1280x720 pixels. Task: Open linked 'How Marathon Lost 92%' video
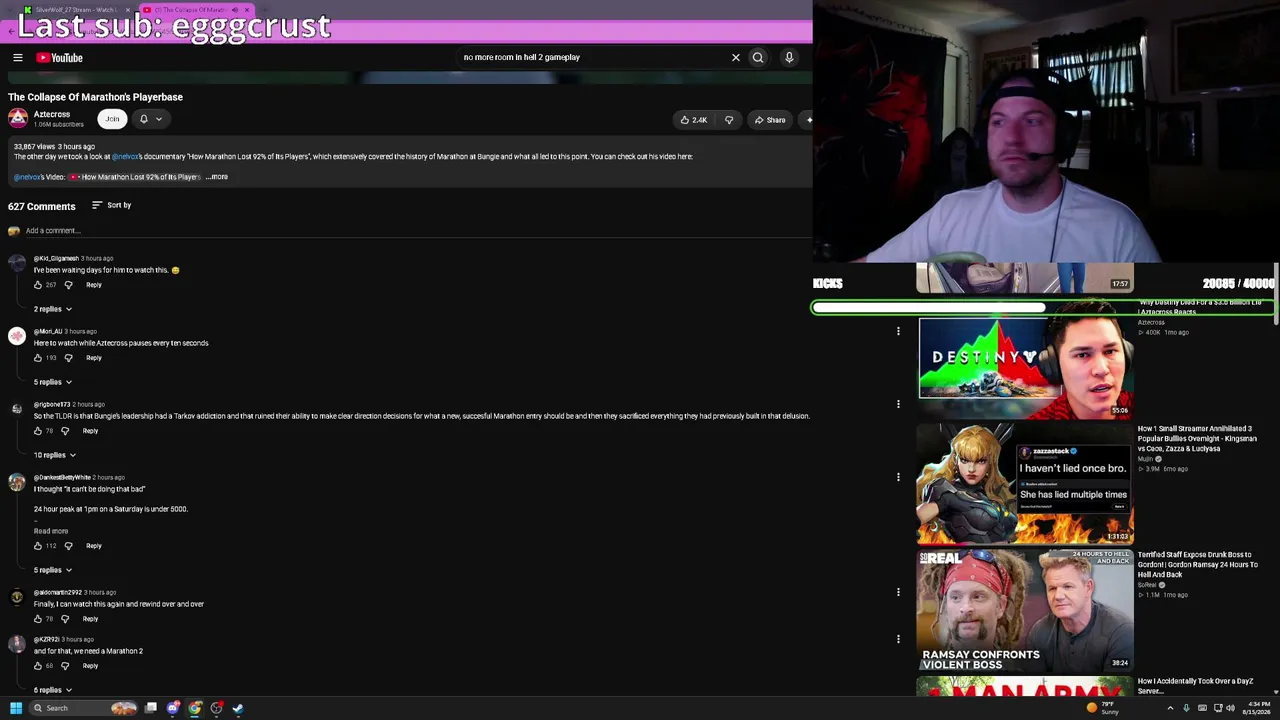coord(135,177)
